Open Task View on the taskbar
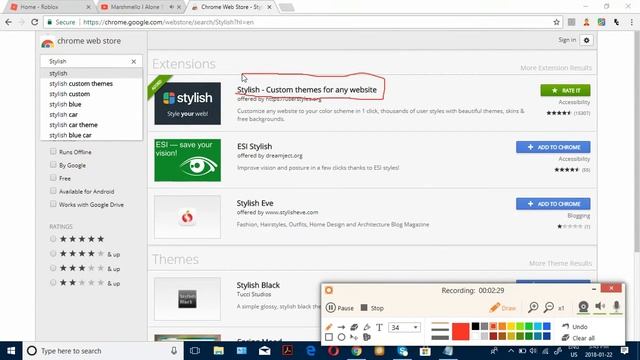640x360 pixels. 195,351
